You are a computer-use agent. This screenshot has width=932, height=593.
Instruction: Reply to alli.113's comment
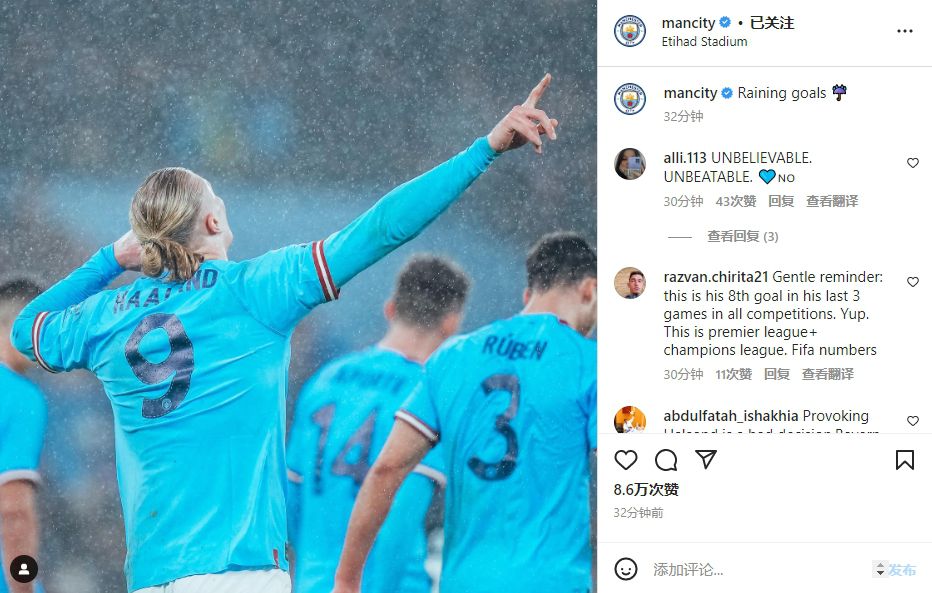781,201
